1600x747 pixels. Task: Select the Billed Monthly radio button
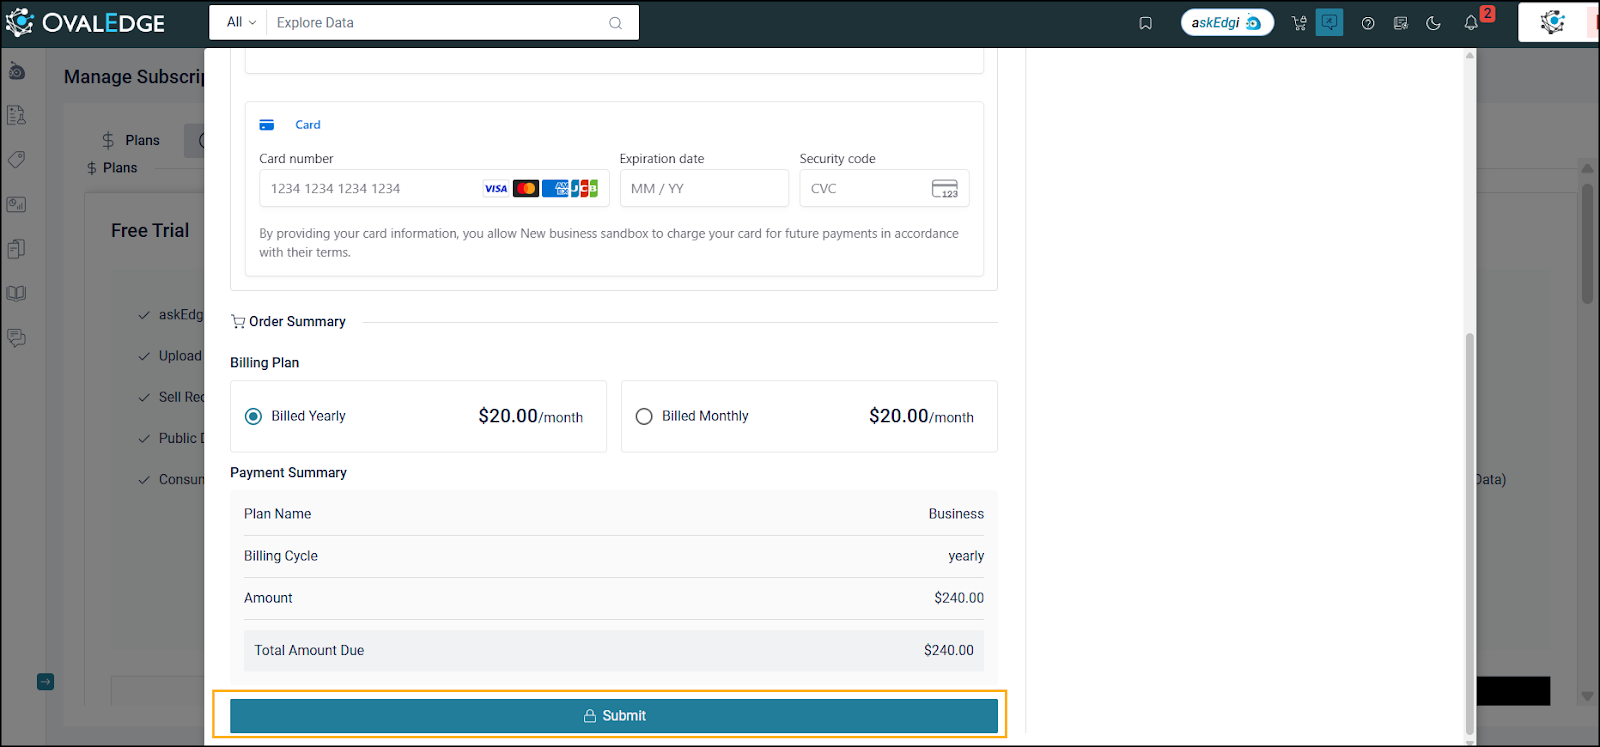tap(644, 416)
